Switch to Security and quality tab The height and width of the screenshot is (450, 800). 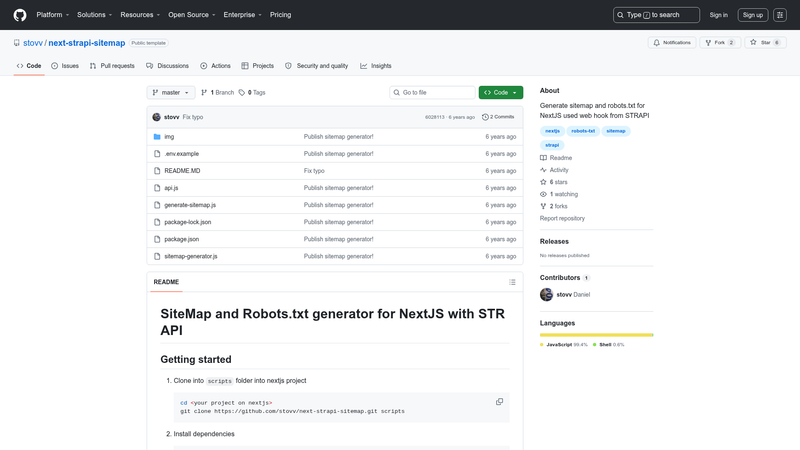coord(316,66)
